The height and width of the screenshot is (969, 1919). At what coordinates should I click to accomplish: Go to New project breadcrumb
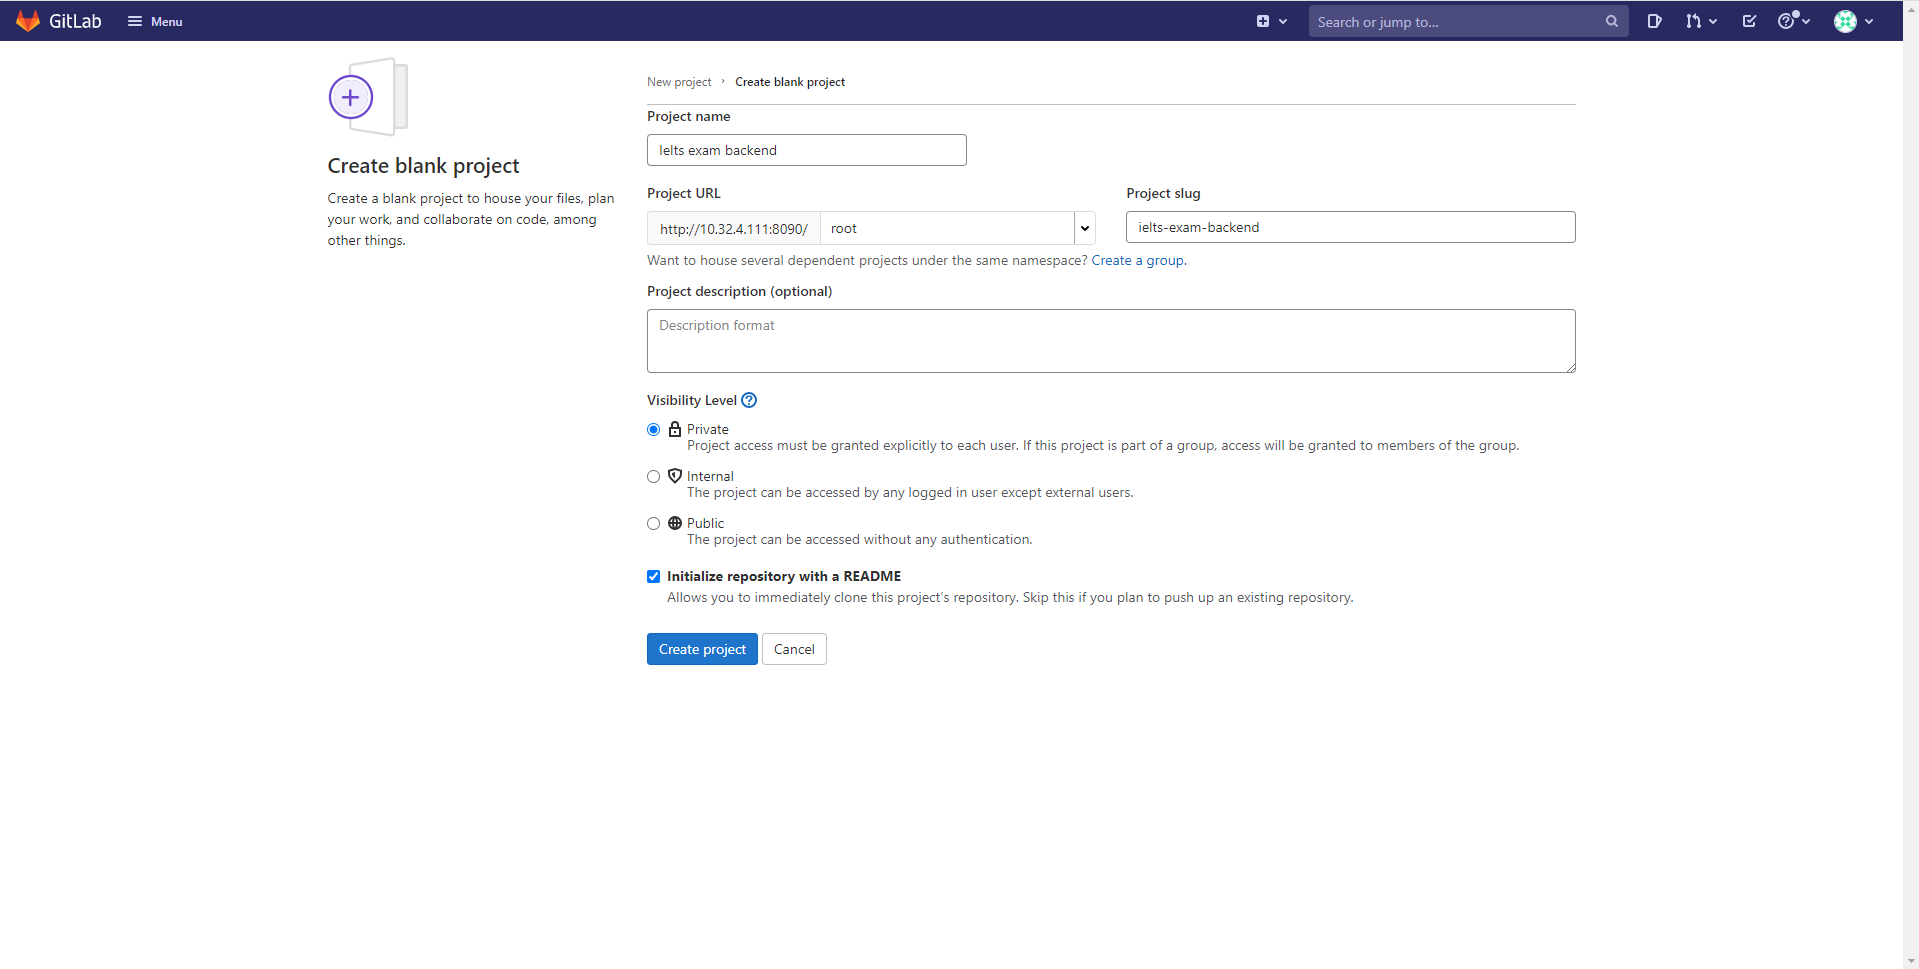pyautogui.click(x=679, y=82)
